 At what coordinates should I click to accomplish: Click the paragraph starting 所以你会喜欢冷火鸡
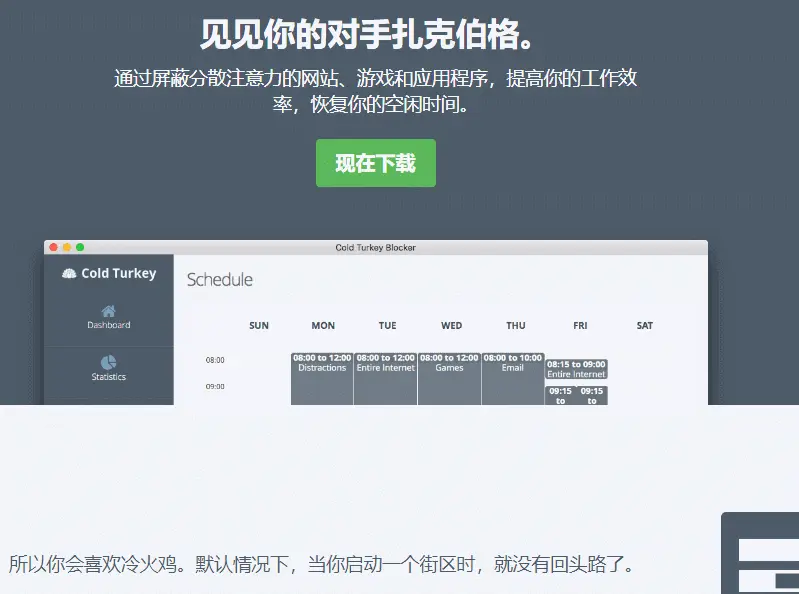coord(322,564)
